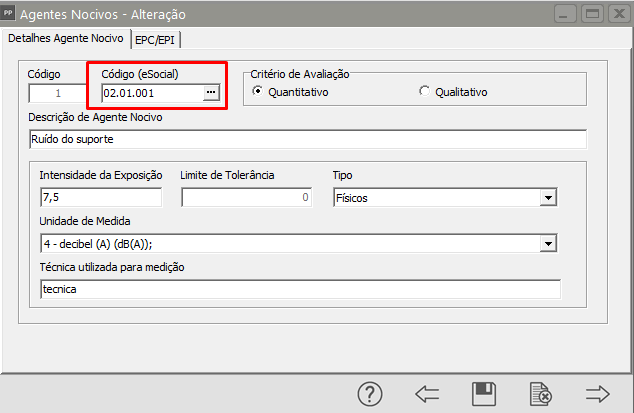Screen dimensions: 634x413
Task: Expand the Tipo dropdown showing Físicos
Action: [x=547, y=198]
